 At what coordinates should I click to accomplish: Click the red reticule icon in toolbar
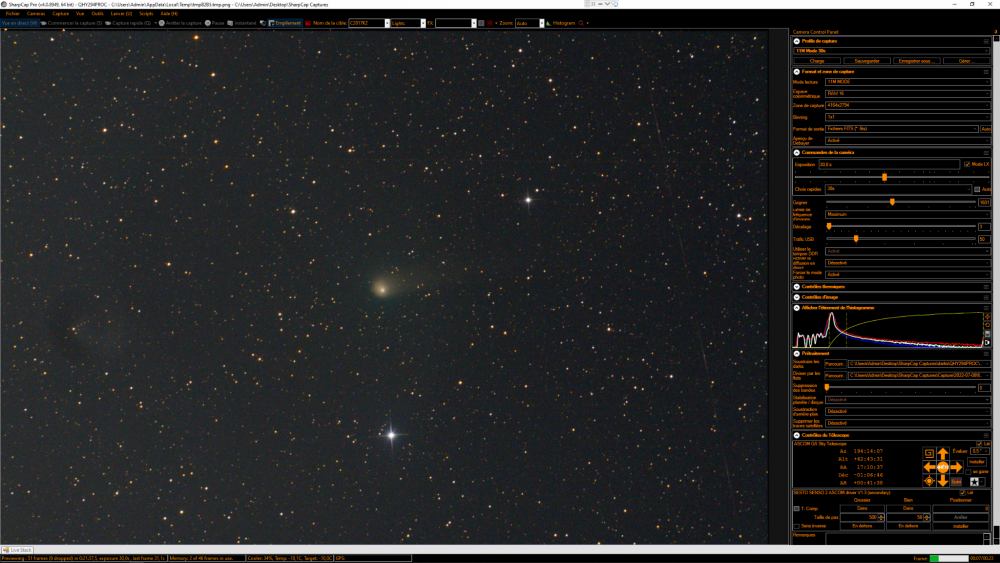click(490, 23)
